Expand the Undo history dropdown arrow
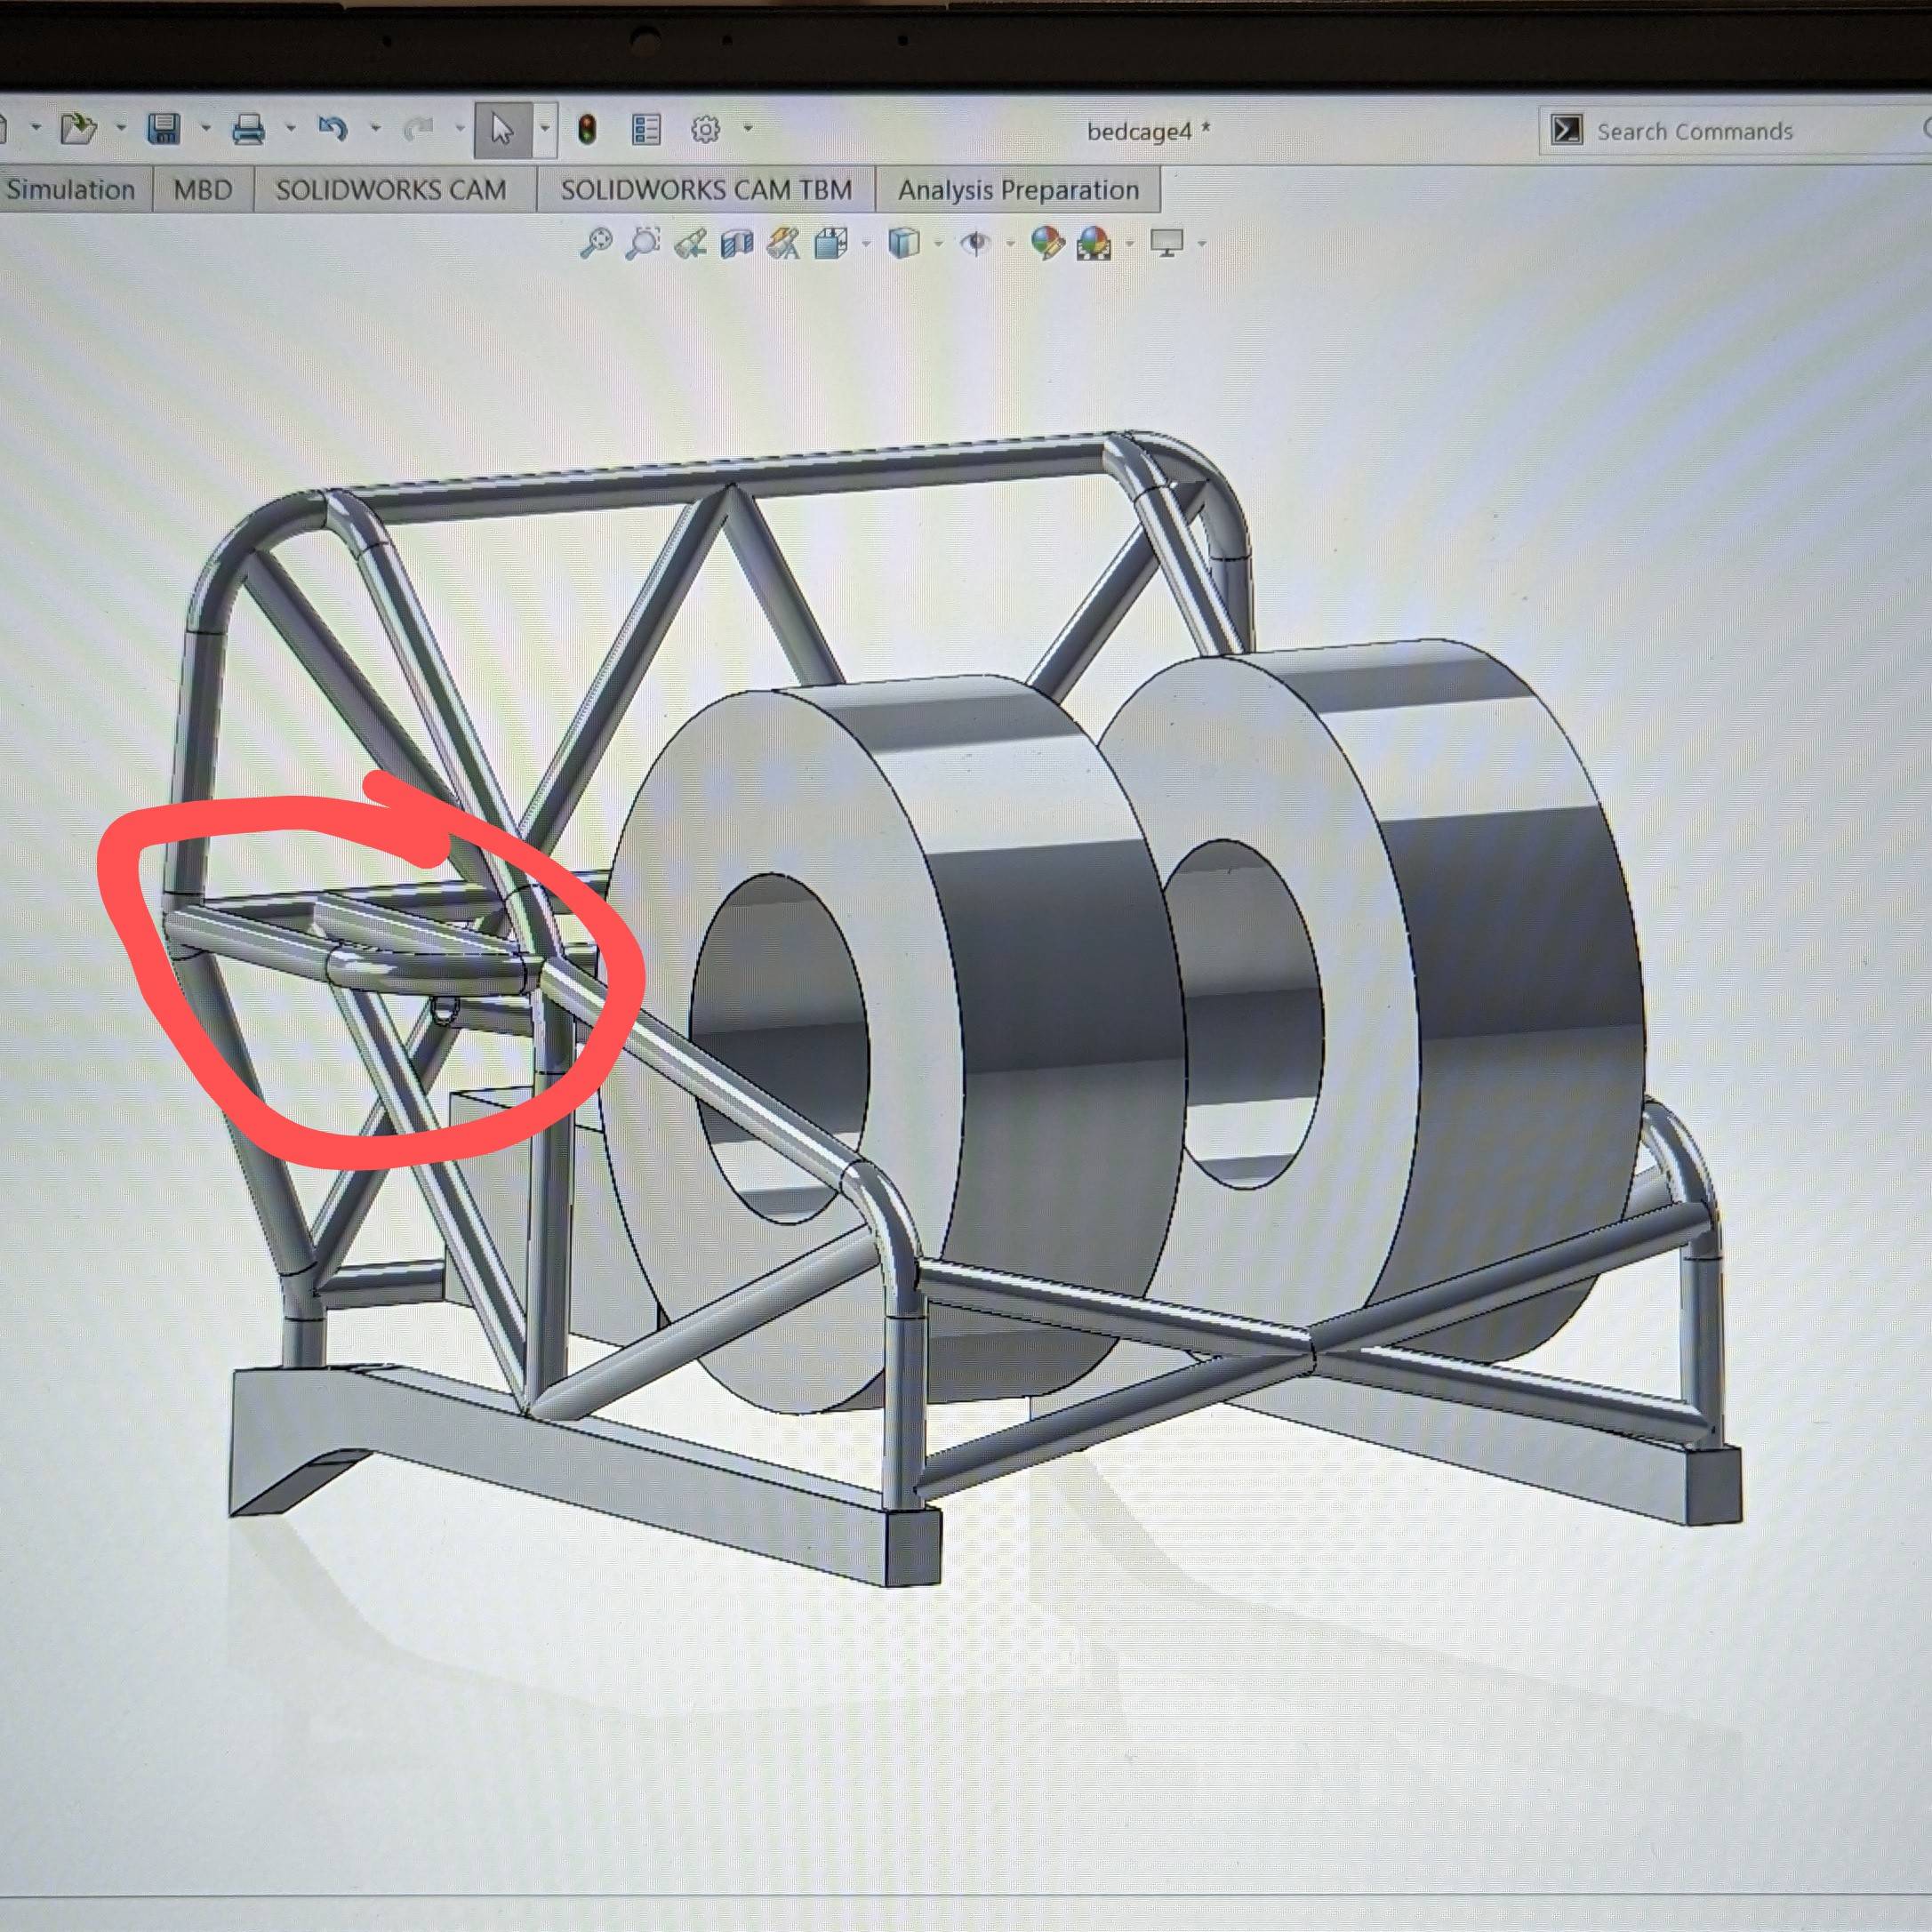Screen dimensions: 1932x1932 click(375, 128)
